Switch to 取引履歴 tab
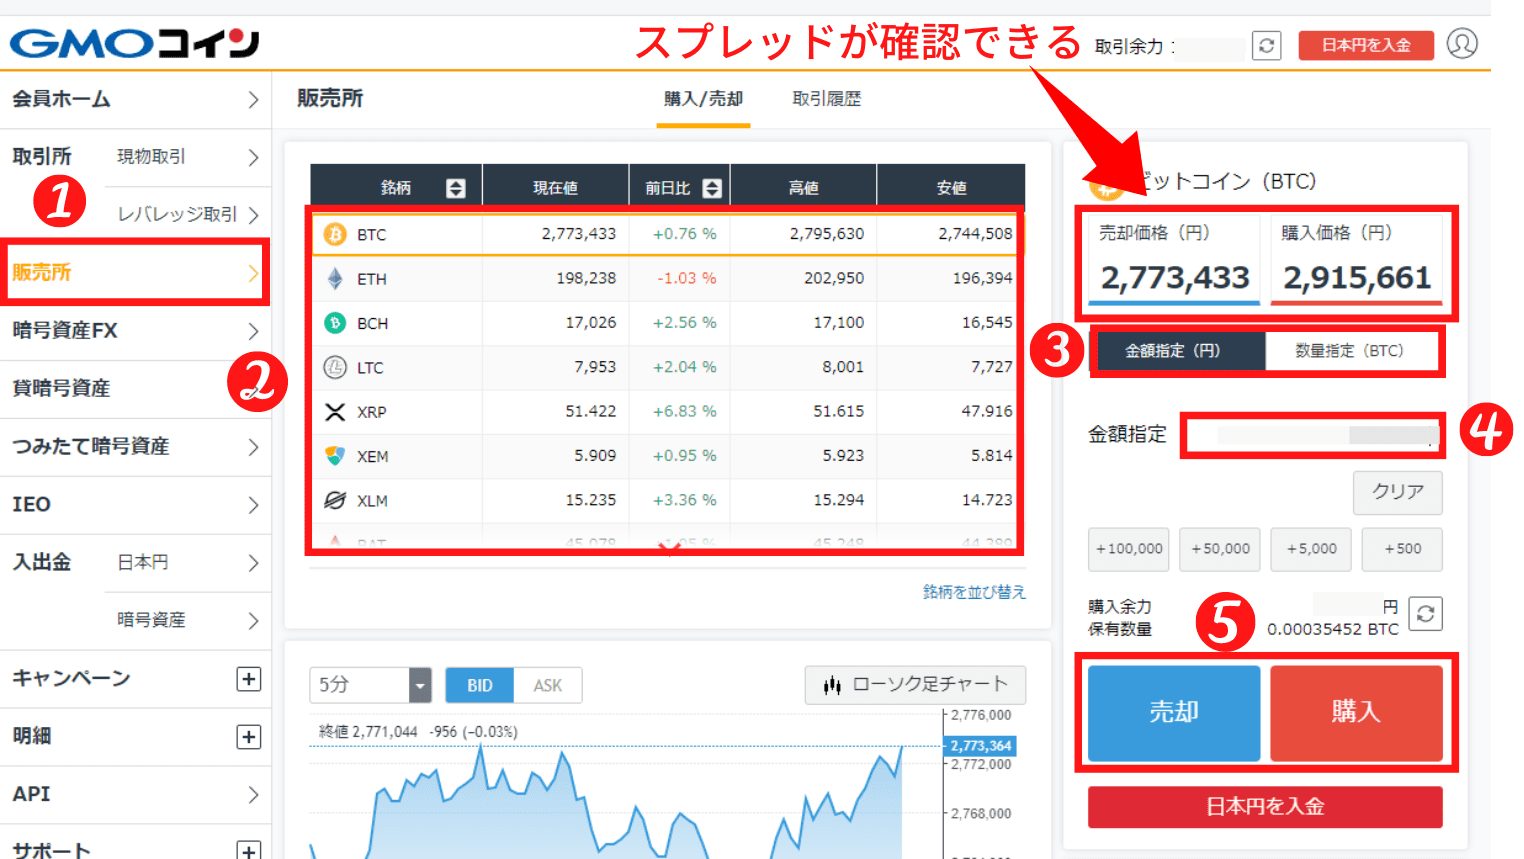Viewport: 1524px width, 859px height. (x=826, y=99)
